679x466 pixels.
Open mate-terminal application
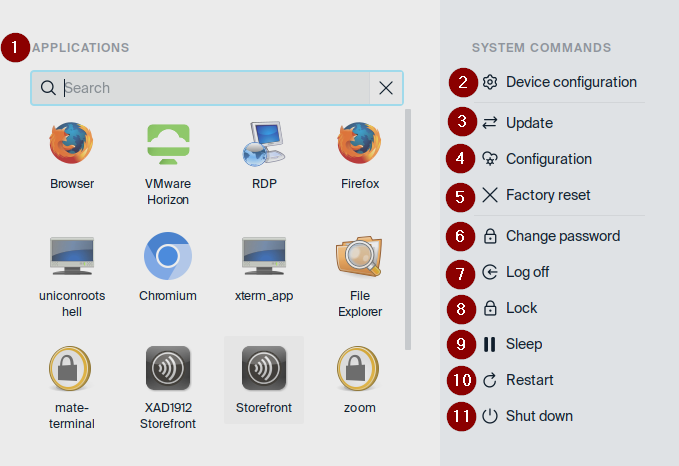click(72, 369)
